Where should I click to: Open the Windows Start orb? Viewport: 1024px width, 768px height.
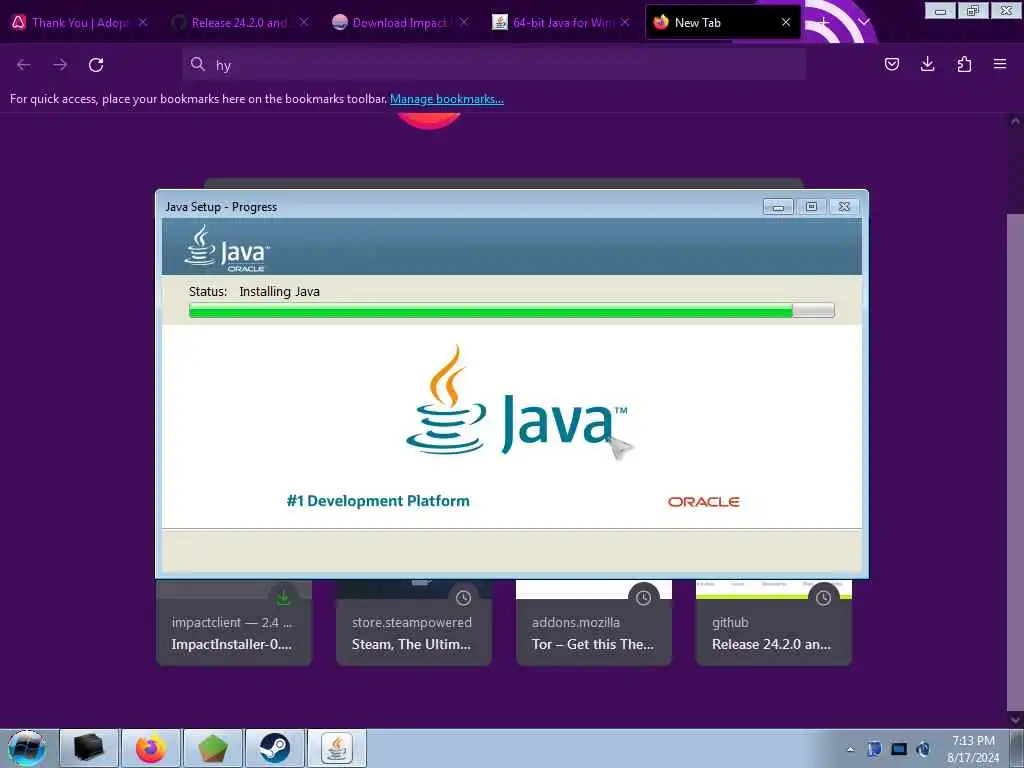click(27, 748)
